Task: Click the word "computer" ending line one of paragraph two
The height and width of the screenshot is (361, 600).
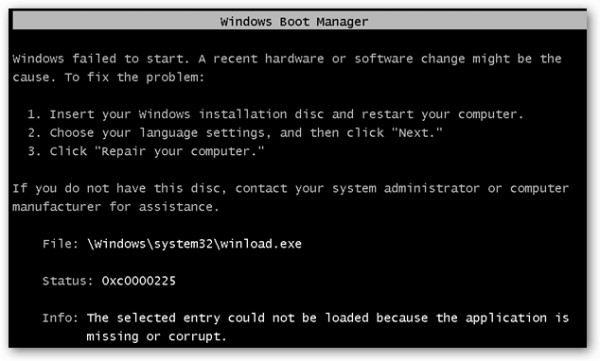Action: point(540,188)
